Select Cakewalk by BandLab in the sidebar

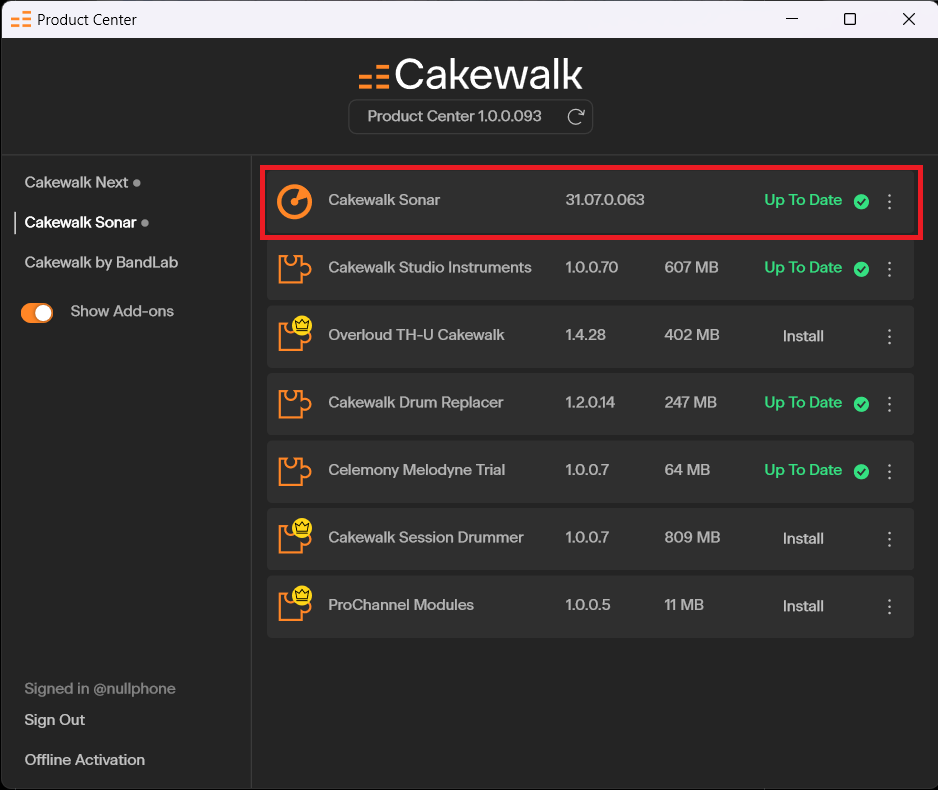point(100,262)
